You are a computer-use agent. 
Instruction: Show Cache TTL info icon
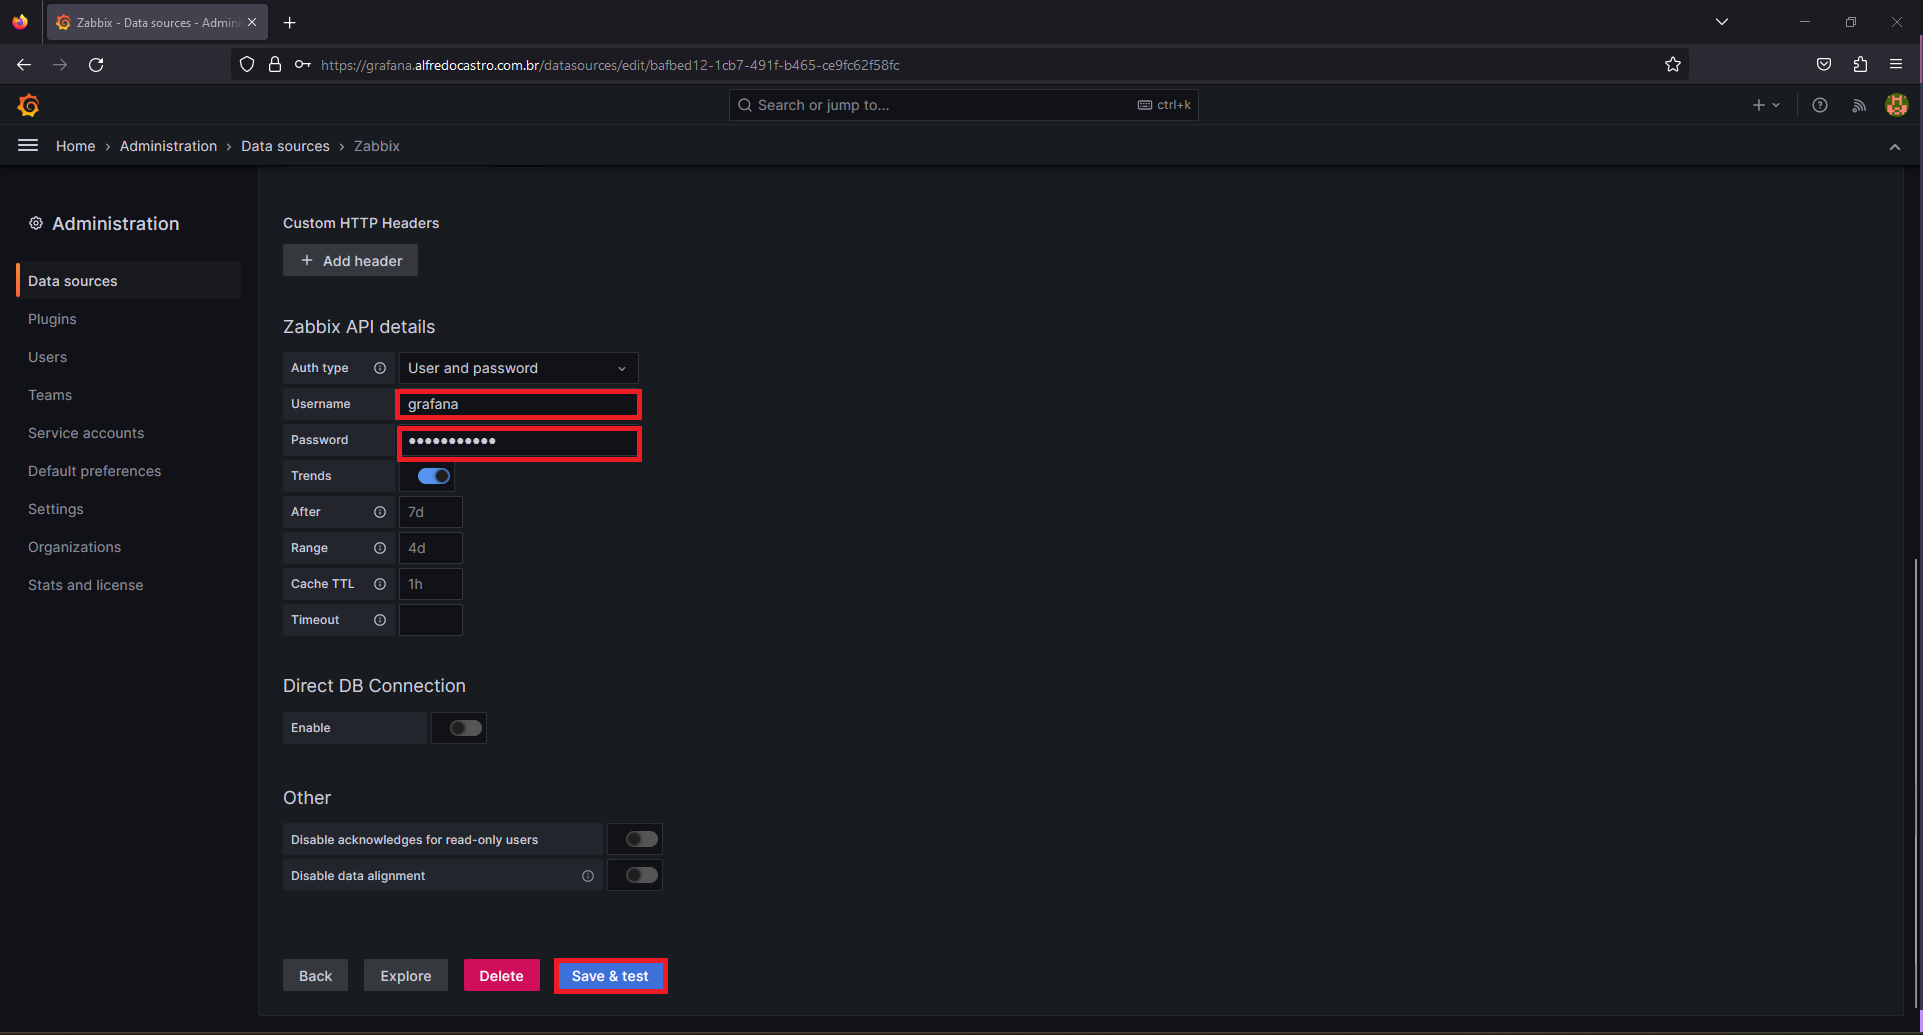pos(380,584)
